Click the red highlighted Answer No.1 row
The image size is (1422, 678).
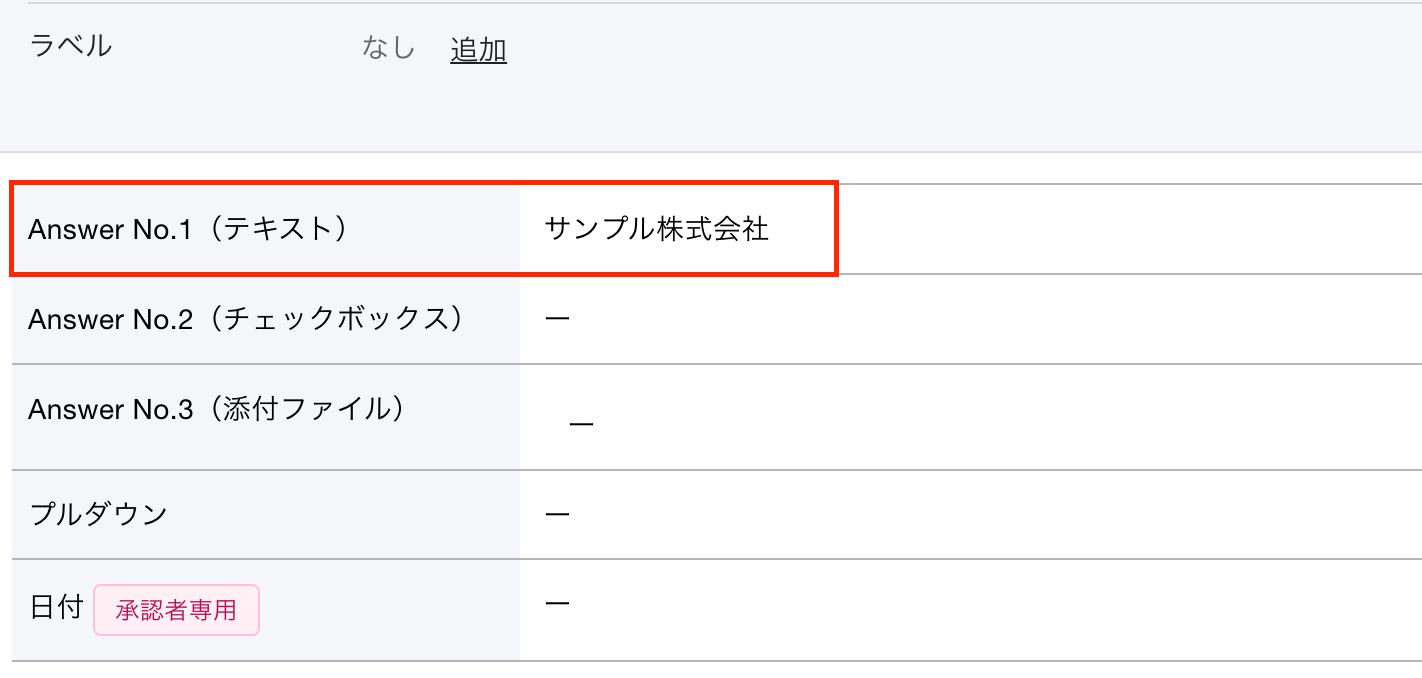(424, 229)
